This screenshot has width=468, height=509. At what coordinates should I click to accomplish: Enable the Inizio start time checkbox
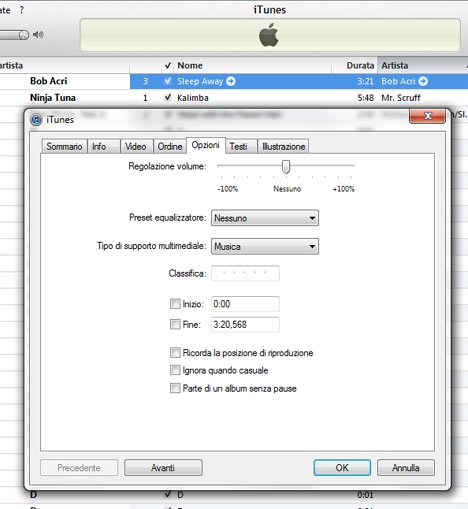pyautogui.click(x=175, y=304)
